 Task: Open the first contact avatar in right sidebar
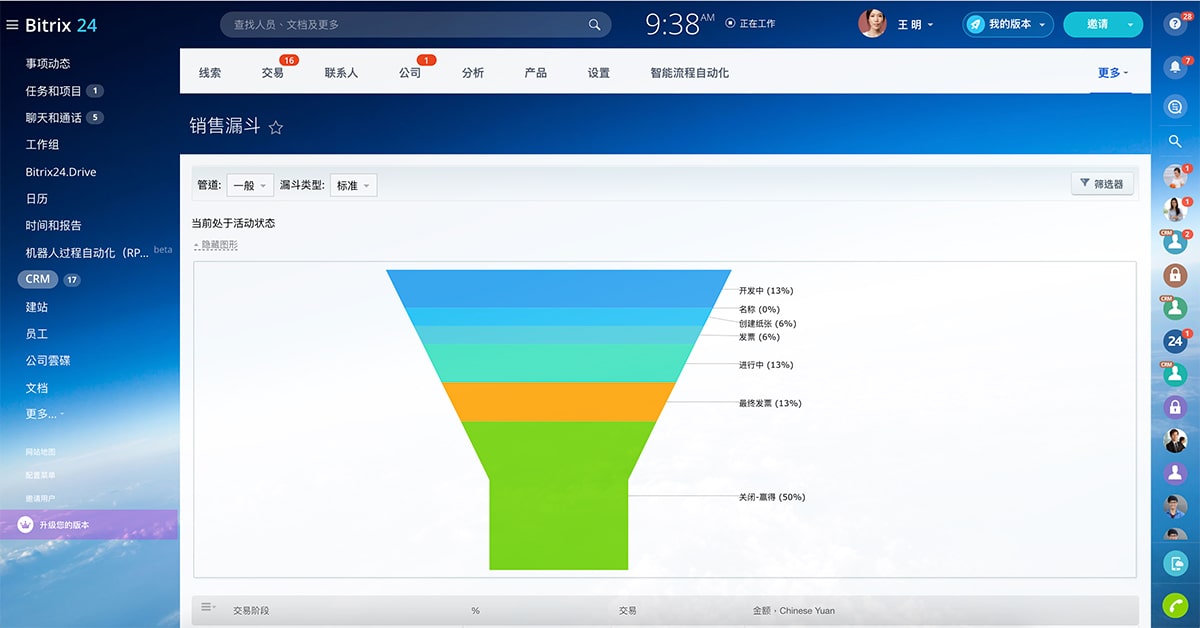click(1175, 176)
